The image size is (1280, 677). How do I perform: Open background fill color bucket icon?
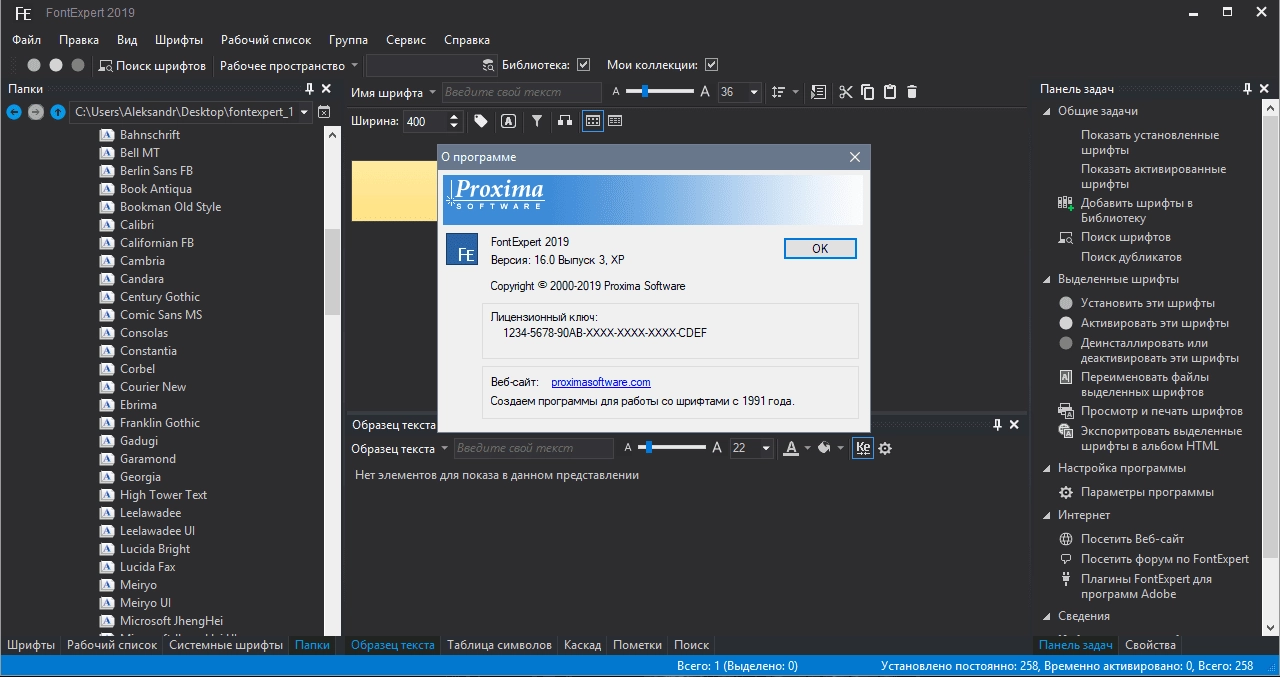[824, 448]
